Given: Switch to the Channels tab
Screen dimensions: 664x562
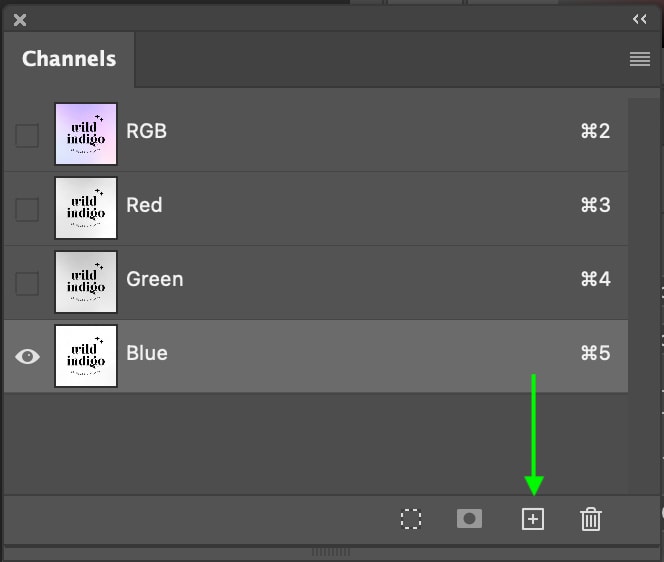Looking at the screenshot, I should click(x=69, y=59).
